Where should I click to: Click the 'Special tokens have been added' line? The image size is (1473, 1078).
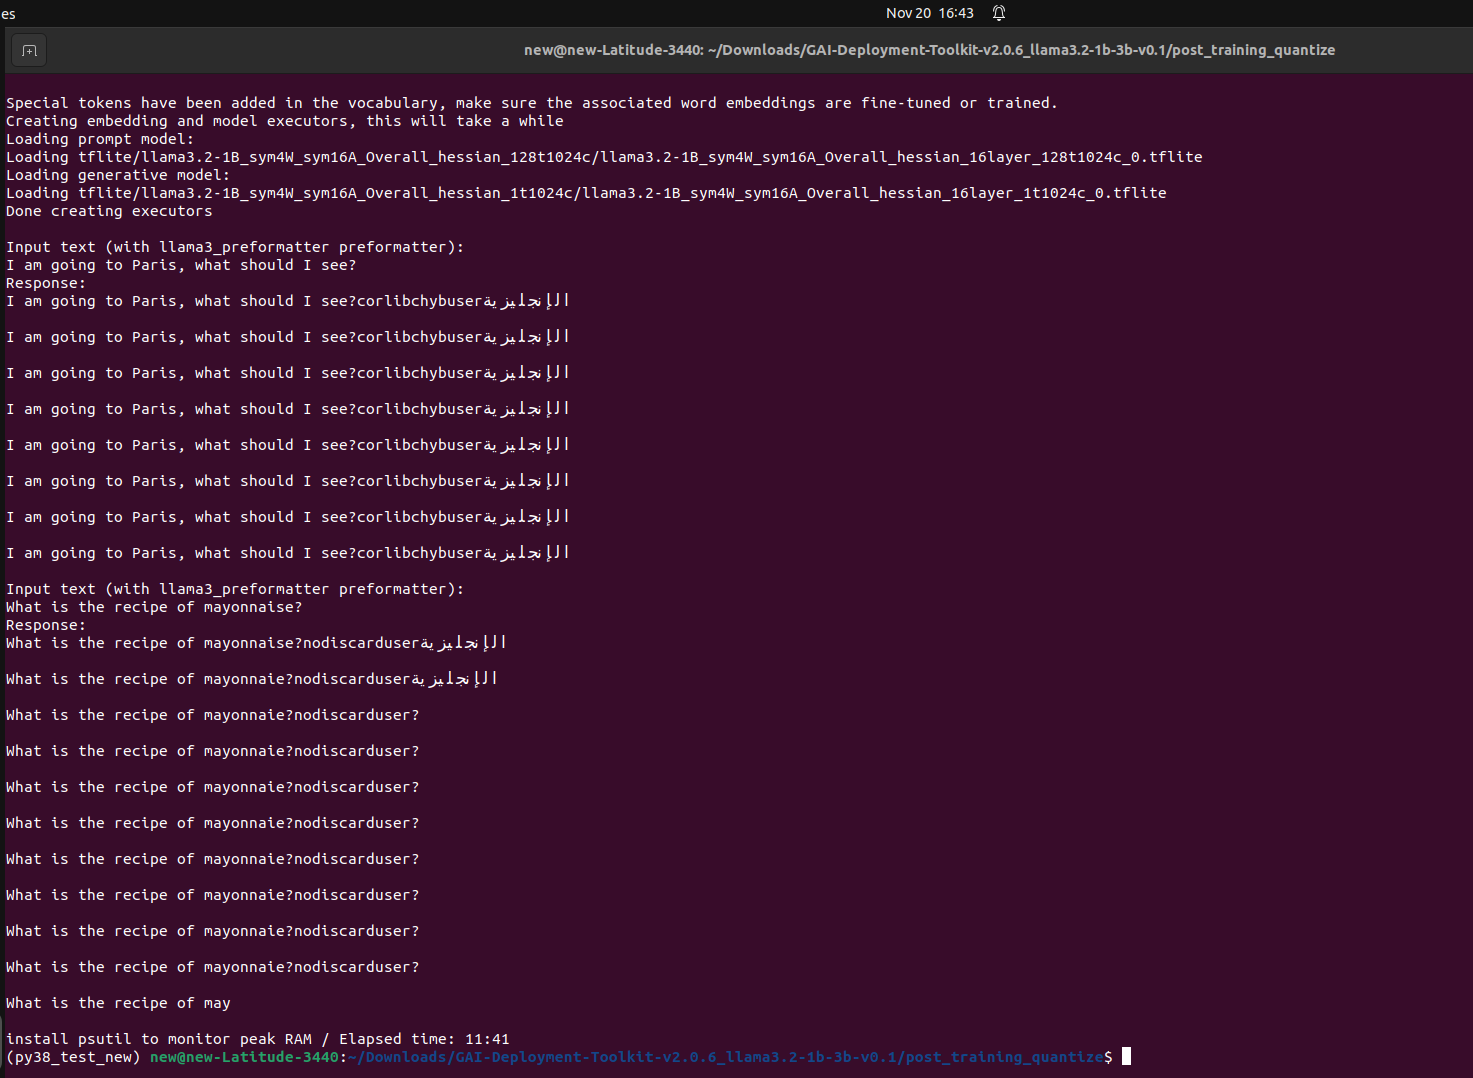[x=531, y=103]
